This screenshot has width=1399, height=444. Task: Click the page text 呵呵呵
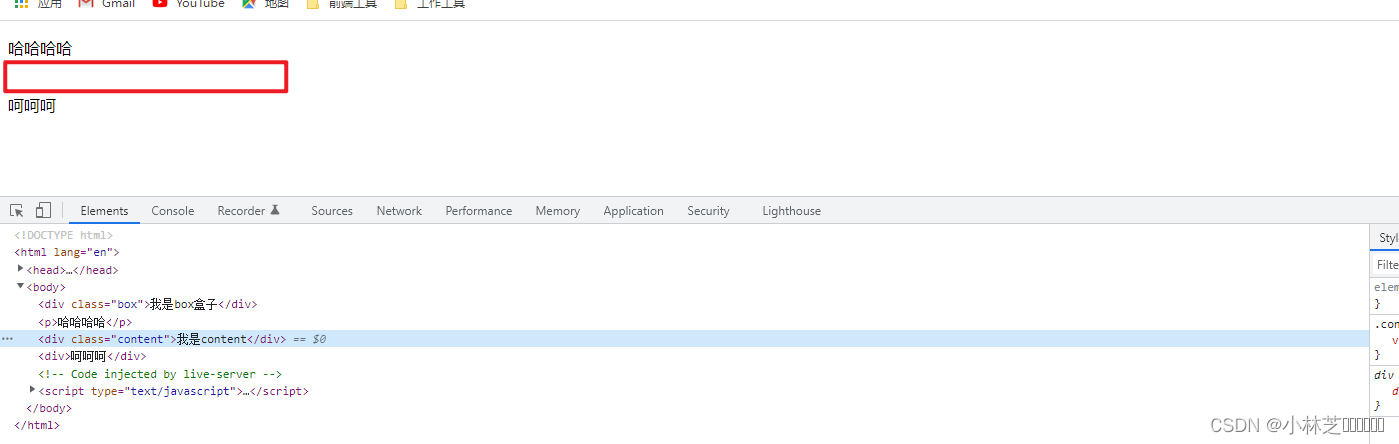[32, 105]
